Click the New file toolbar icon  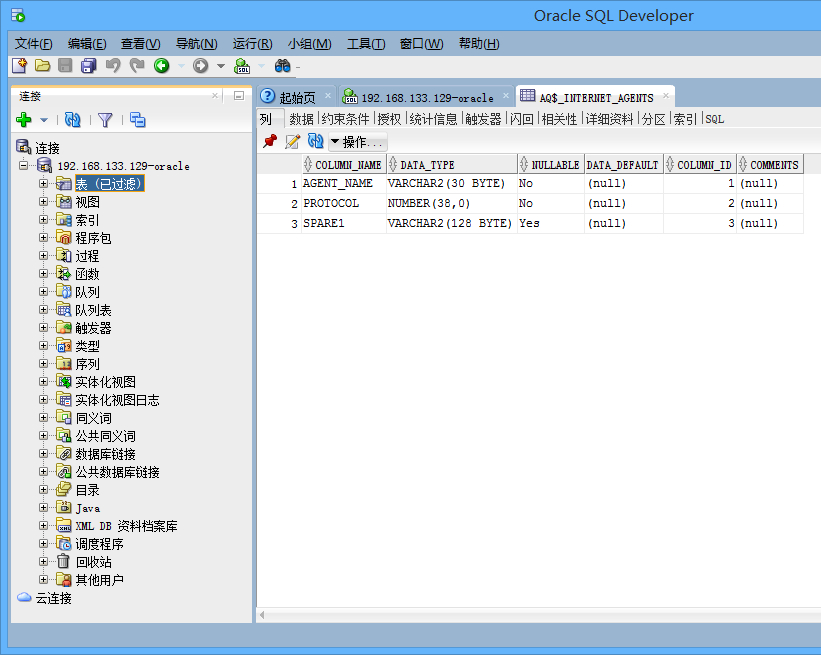tap(19, 66)
